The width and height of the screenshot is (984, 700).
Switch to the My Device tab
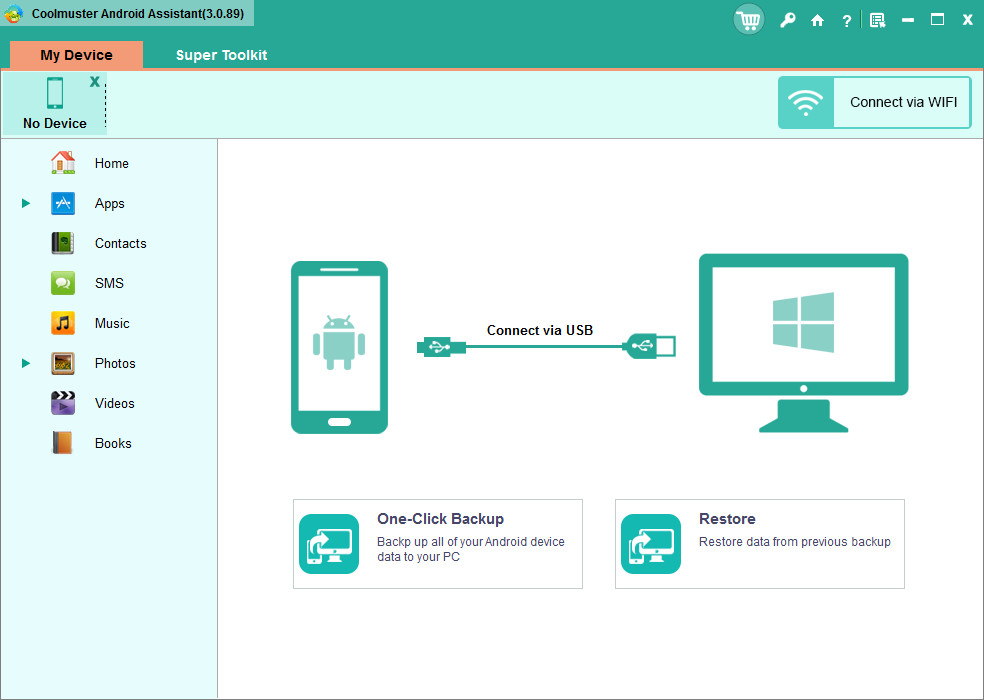point(77,55)
